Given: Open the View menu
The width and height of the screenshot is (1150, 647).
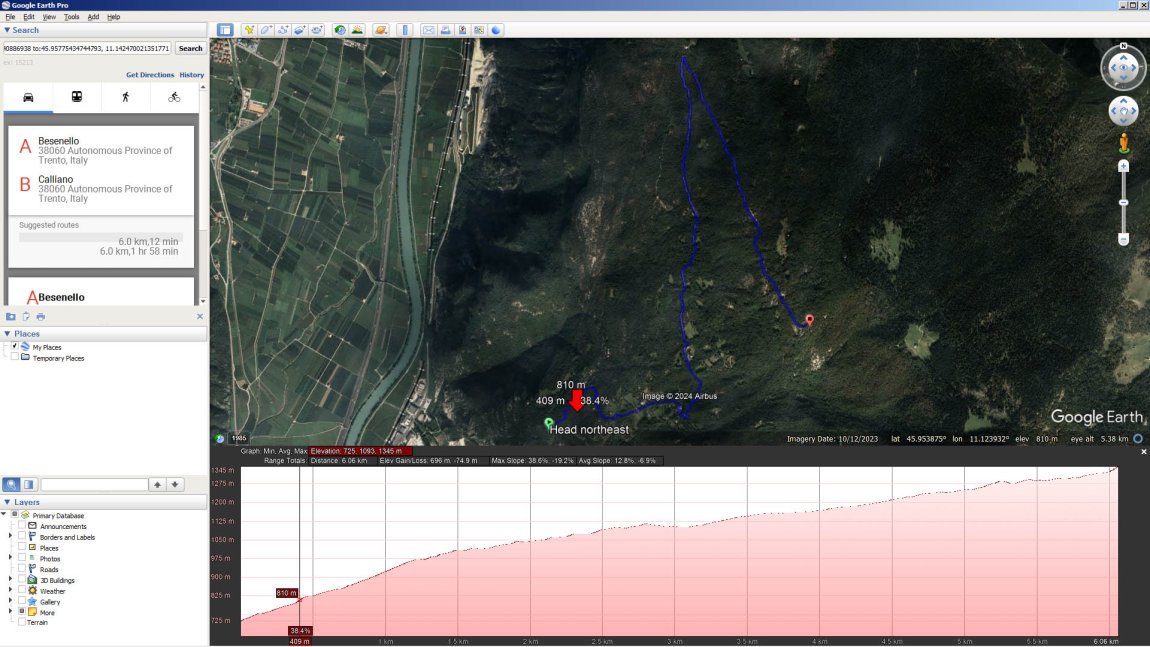Looking at the screenshot, I should coord(50,17).
